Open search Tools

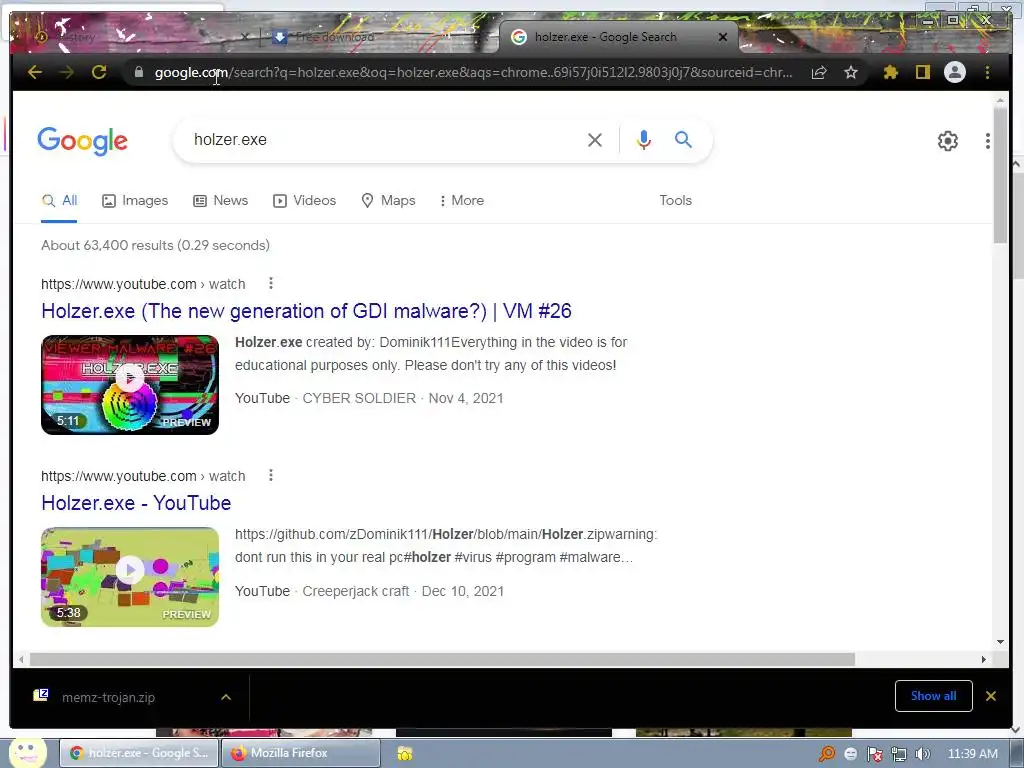[x=675, y=200]
